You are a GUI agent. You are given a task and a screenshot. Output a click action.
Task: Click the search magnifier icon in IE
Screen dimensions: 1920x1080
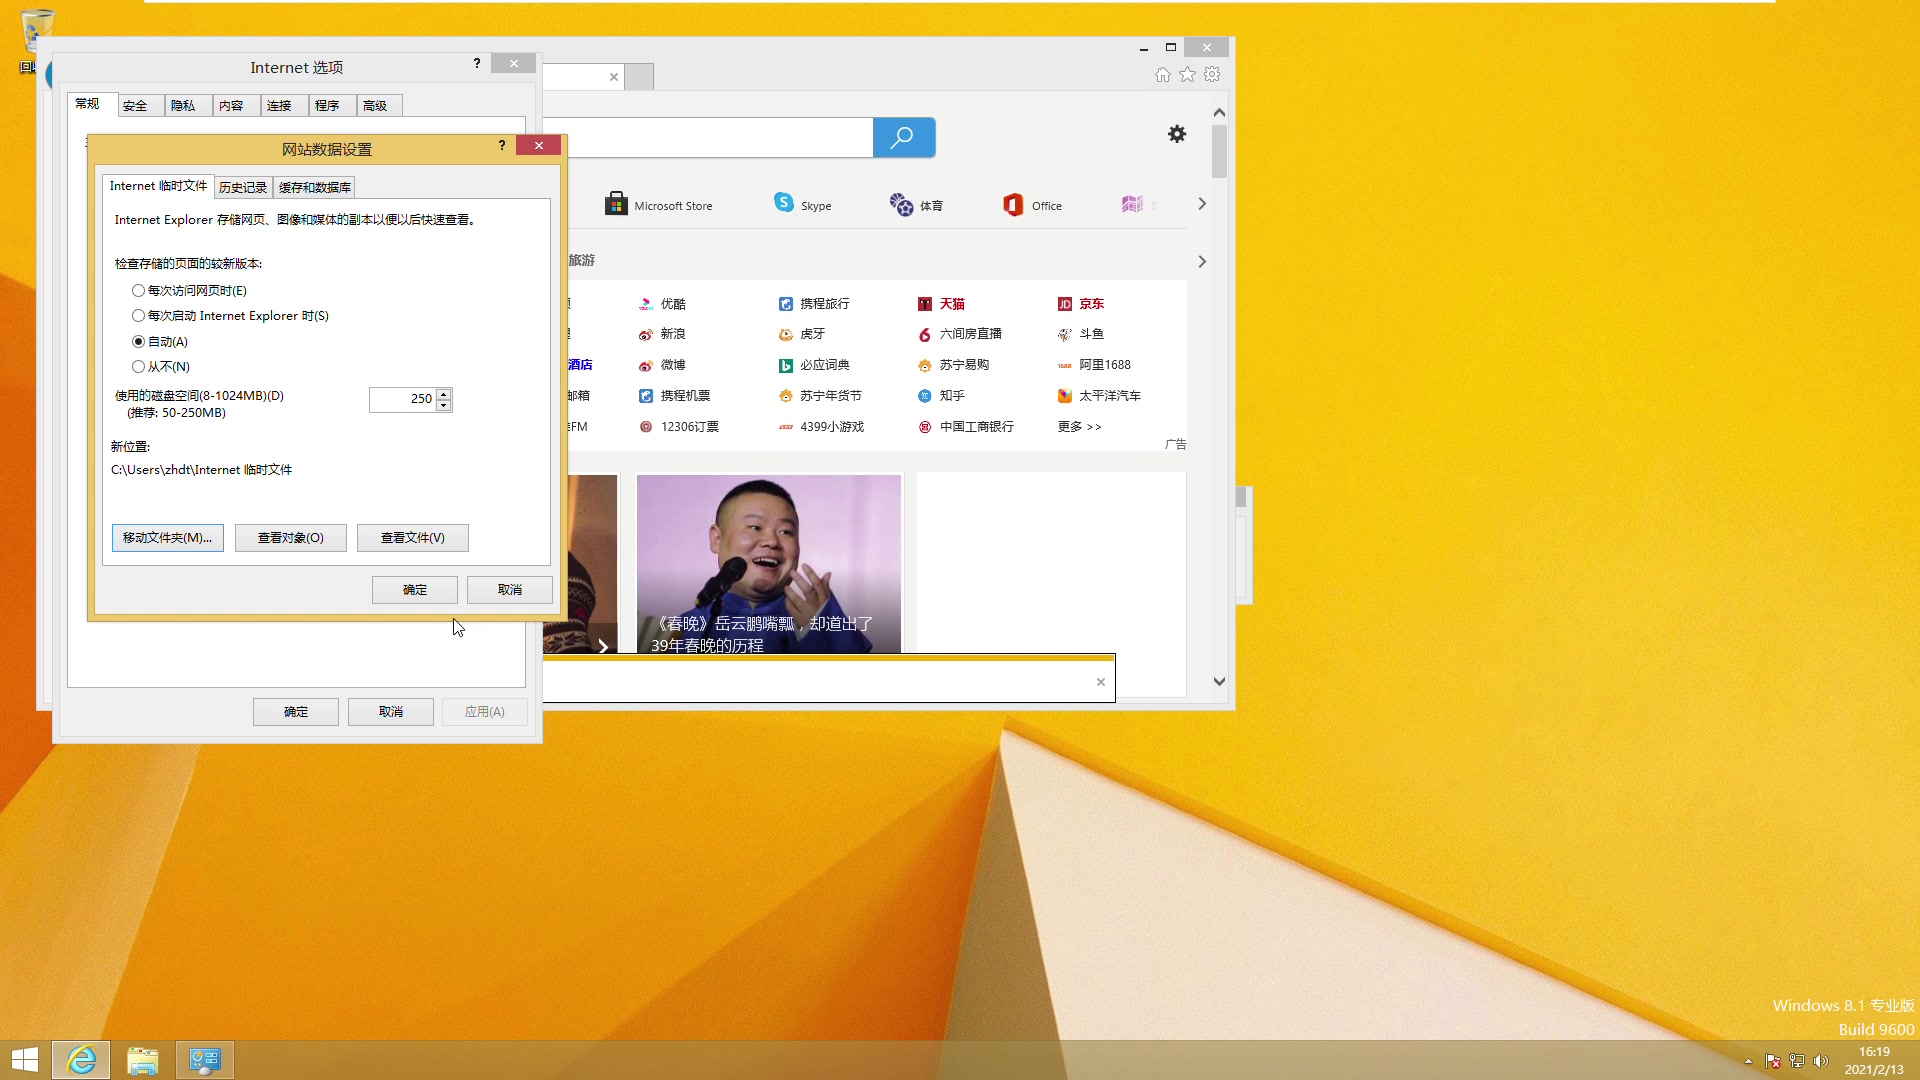pyautogui.click(x=902, y=137)
